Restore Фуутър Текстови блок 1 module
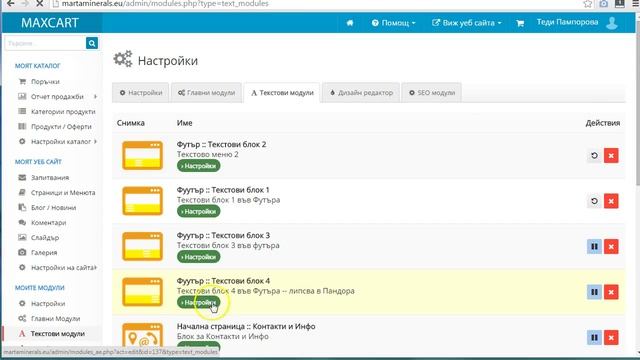The width and height of the screenshot is (640, 360). coord(594,201)
